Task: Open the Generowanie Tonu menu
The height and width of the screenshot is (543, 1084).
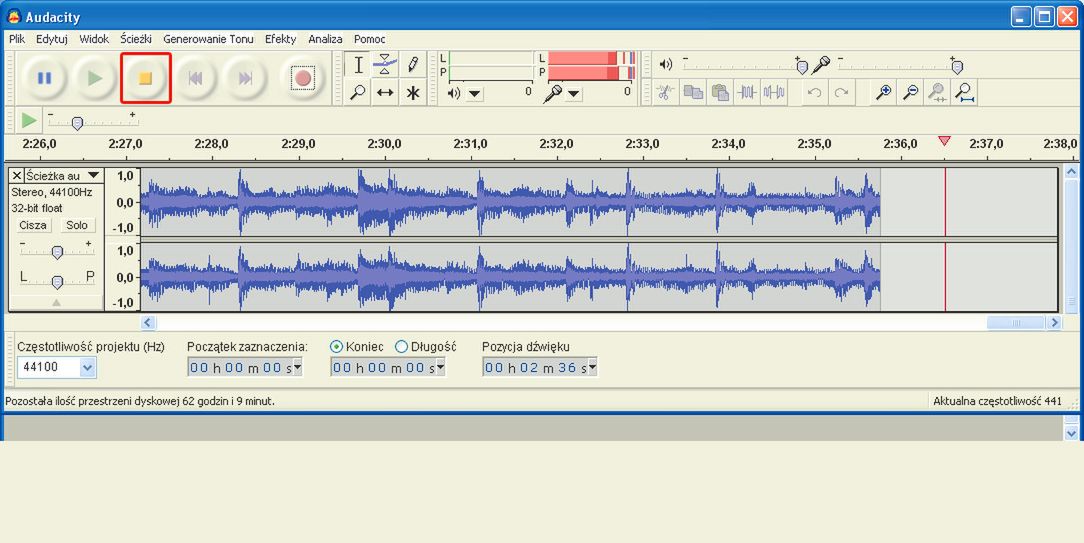Action: tap(208, 39)
